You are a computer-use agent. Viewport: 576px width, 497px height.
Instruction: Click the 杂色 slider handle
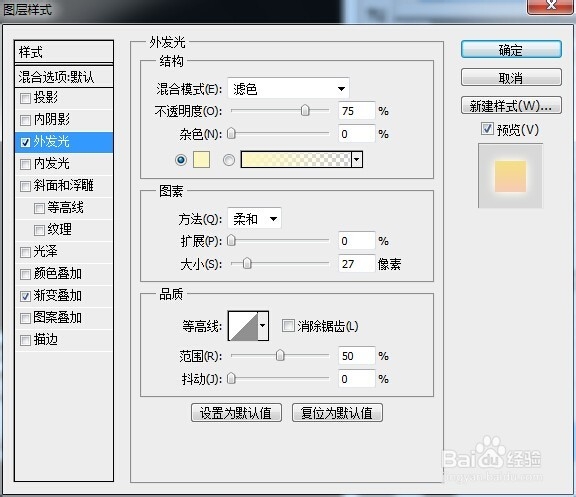231,133
